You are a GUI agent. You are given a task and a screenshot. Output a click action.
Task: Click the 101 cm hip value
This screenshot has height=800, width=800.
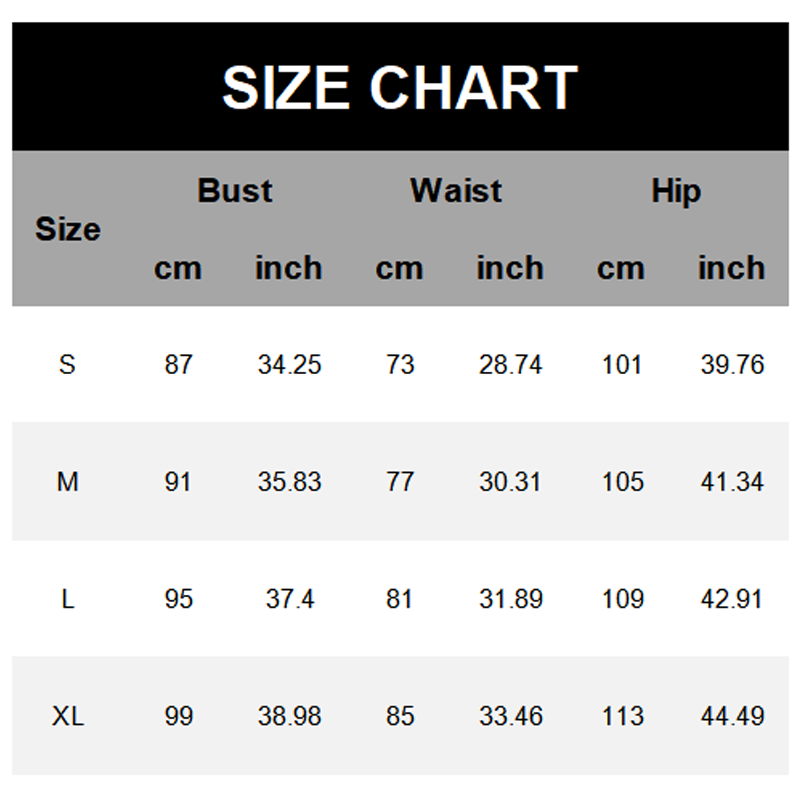pos(622,364)
